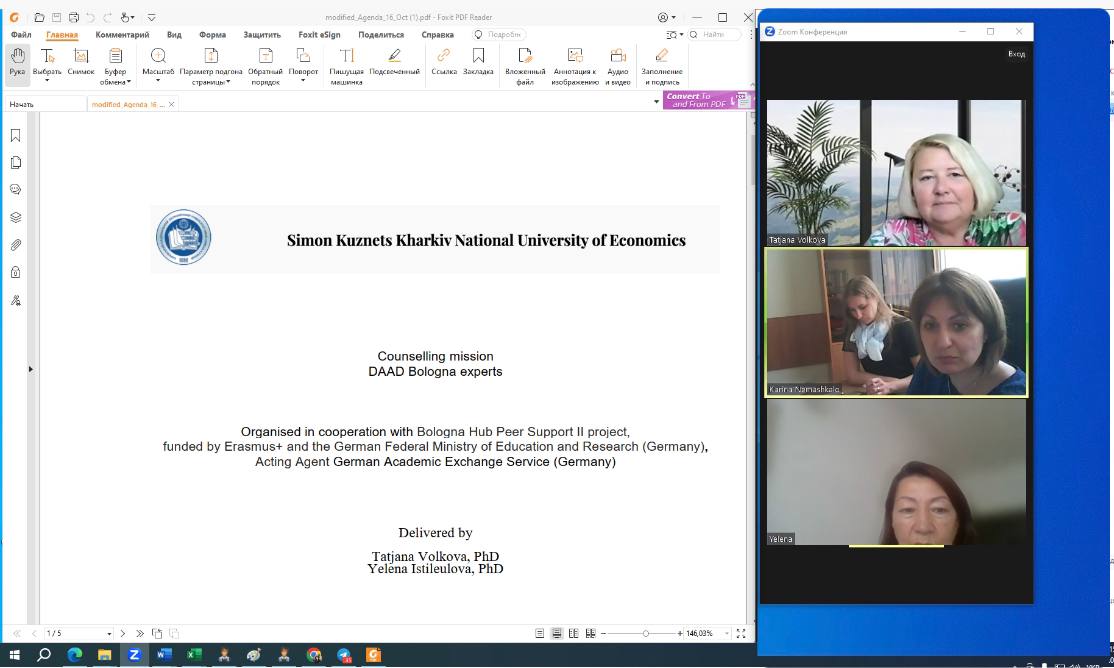Open customize quick access toolbar dropdown
The height and width of the screenshot is (668, 1114).
point(151,17)
